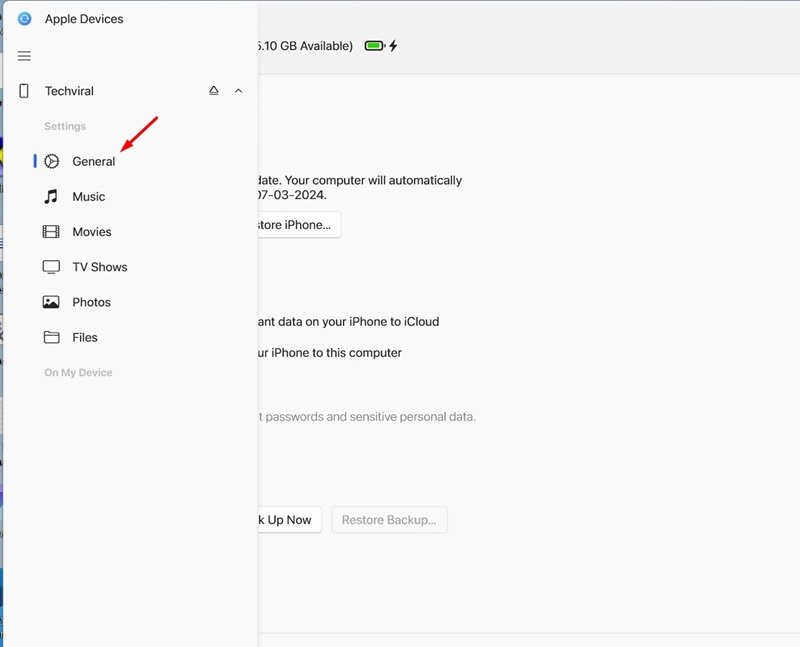Click the TV Shows monitor icon
800x647 pixels.
click(51, 267)
